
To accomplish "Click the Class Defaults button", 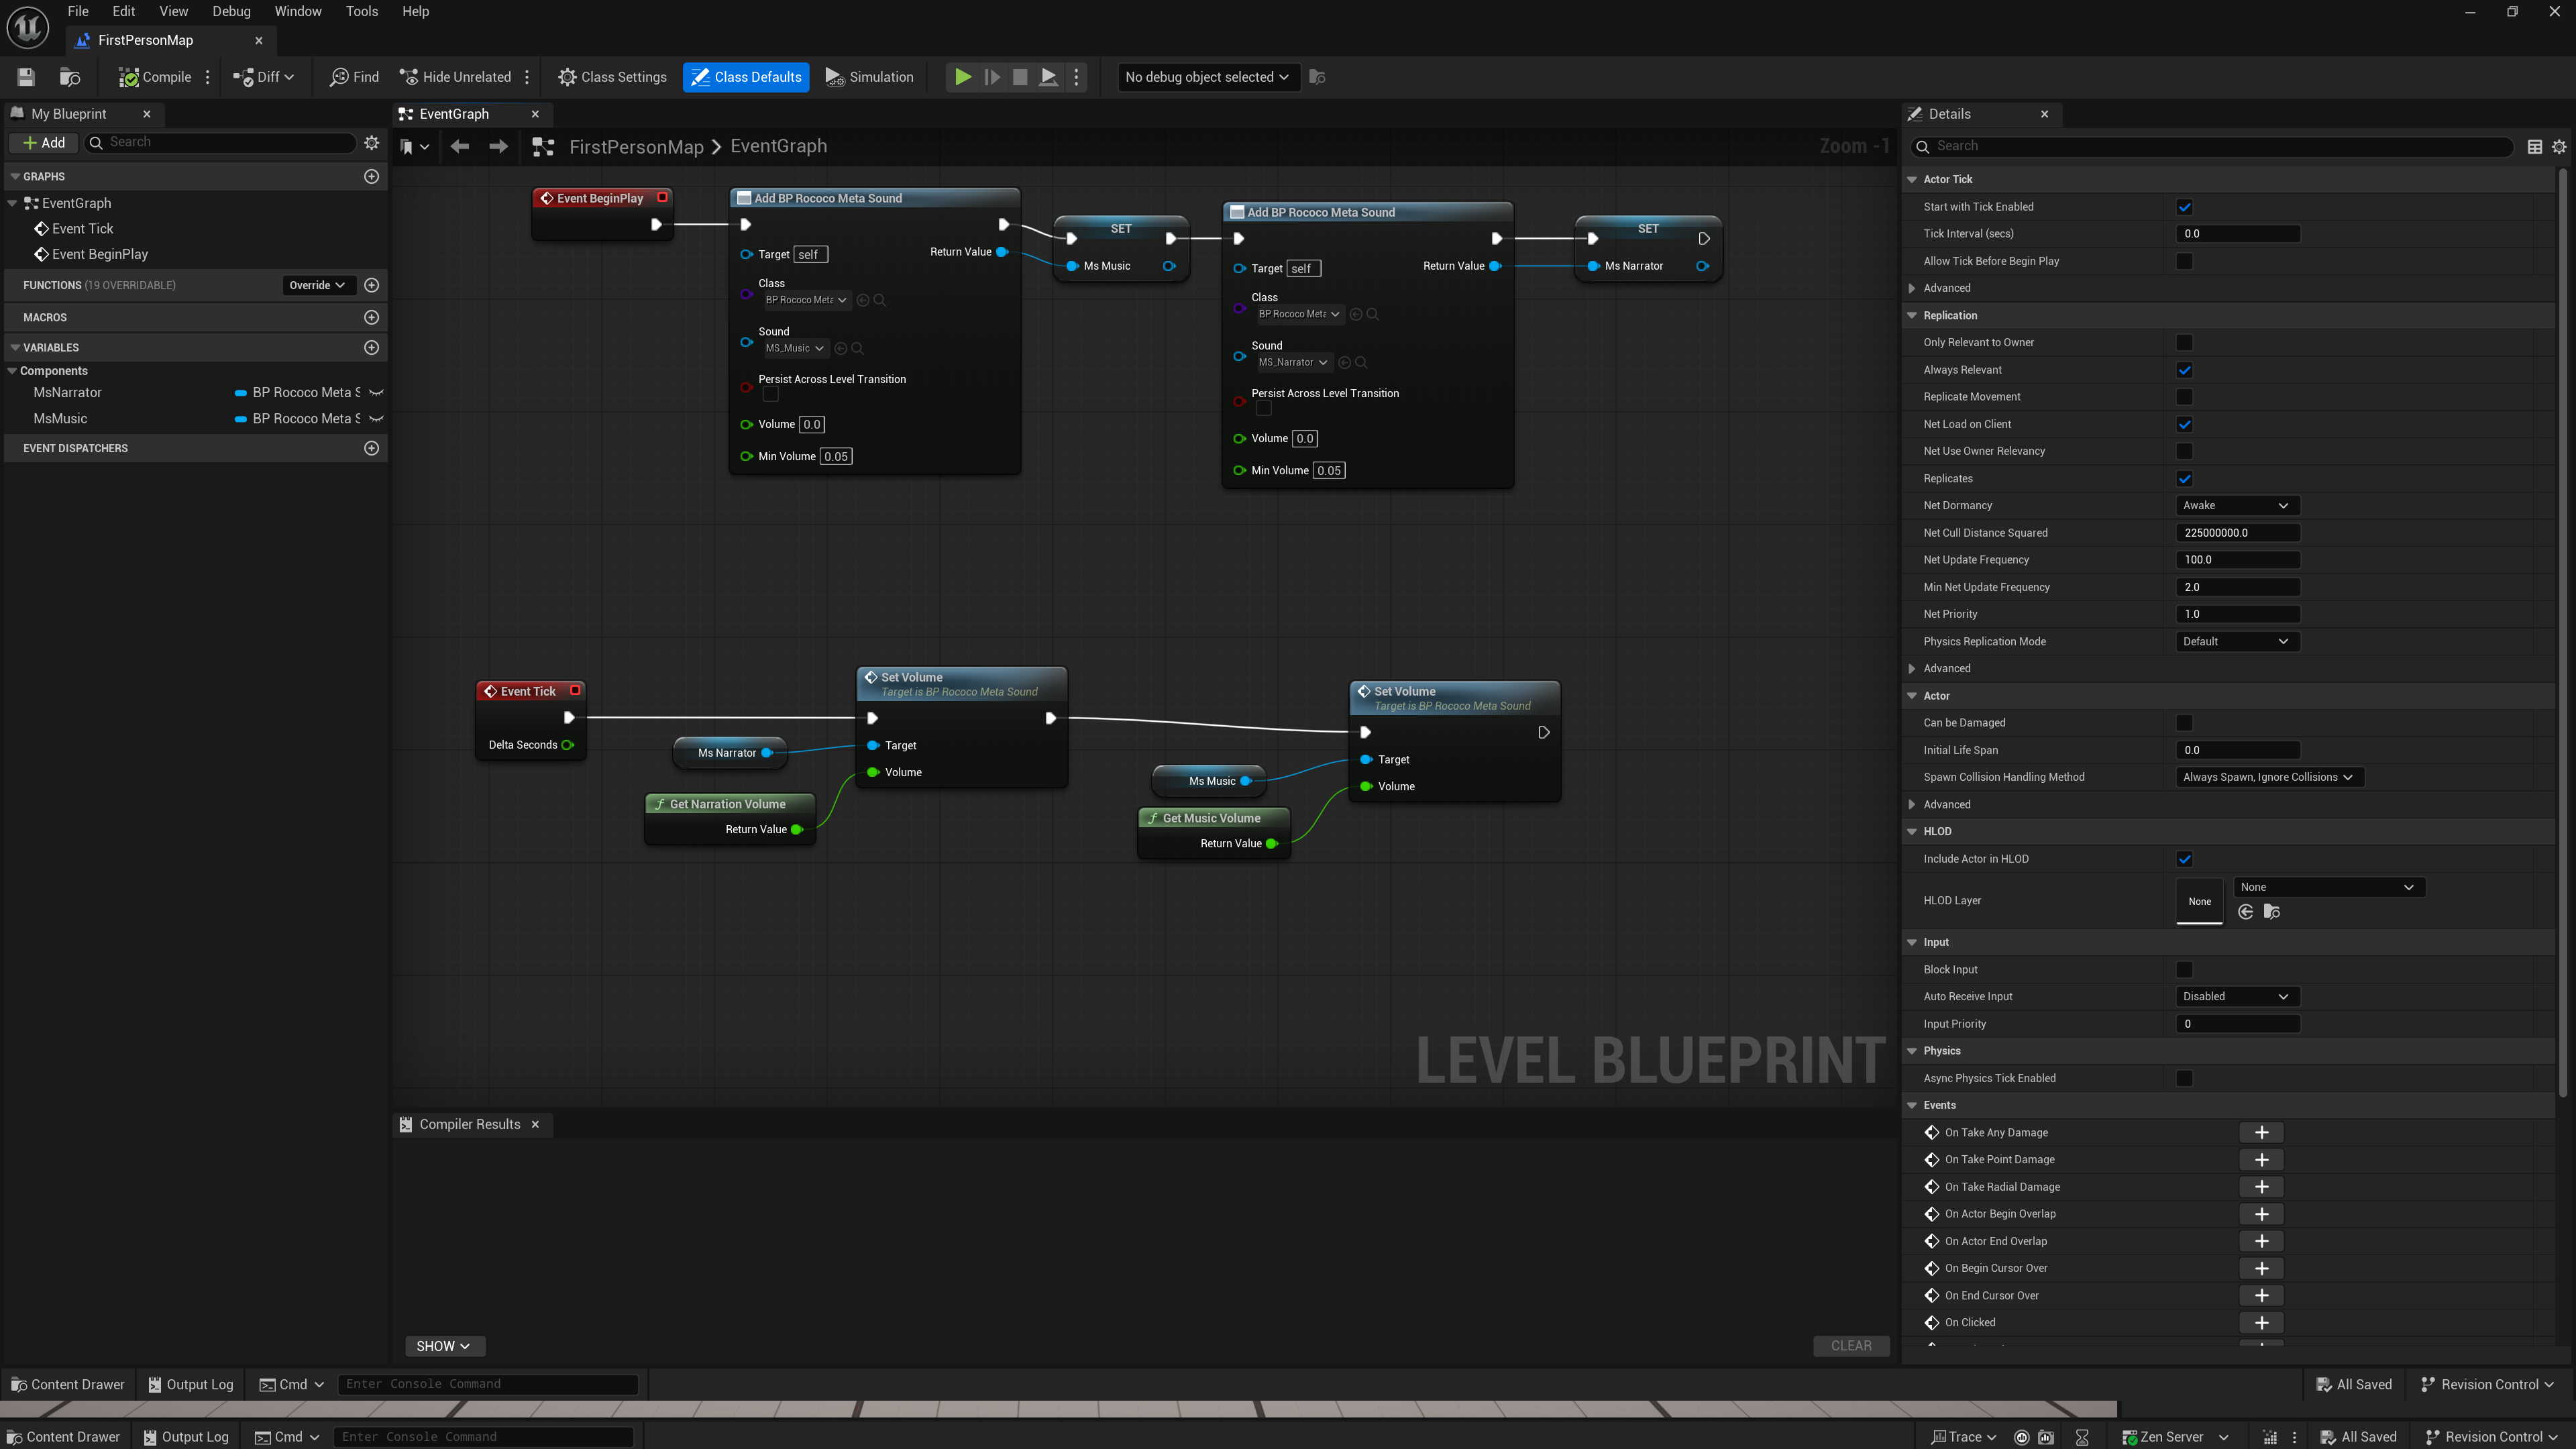I will 746,77.
